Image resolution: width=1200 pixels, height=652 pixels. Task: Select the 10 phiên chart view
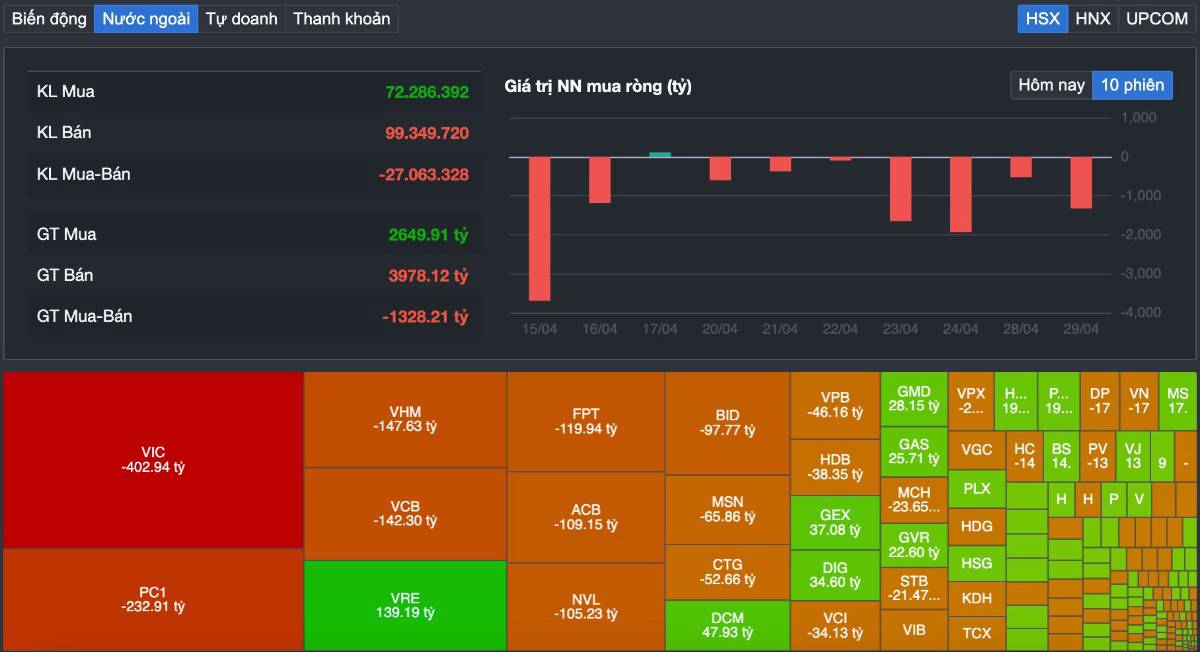1132,85
